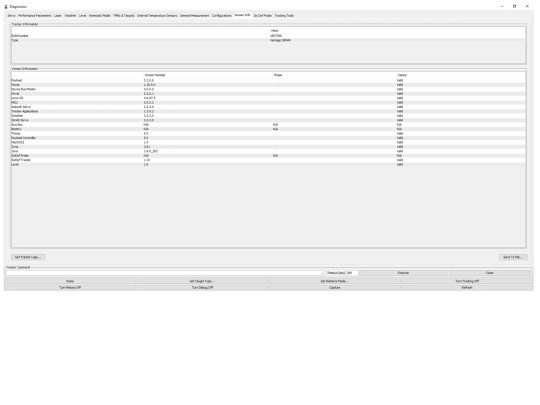
Task: Open the Tracking Tools tab
Action: pyautogui.click(x=284, y=15)
